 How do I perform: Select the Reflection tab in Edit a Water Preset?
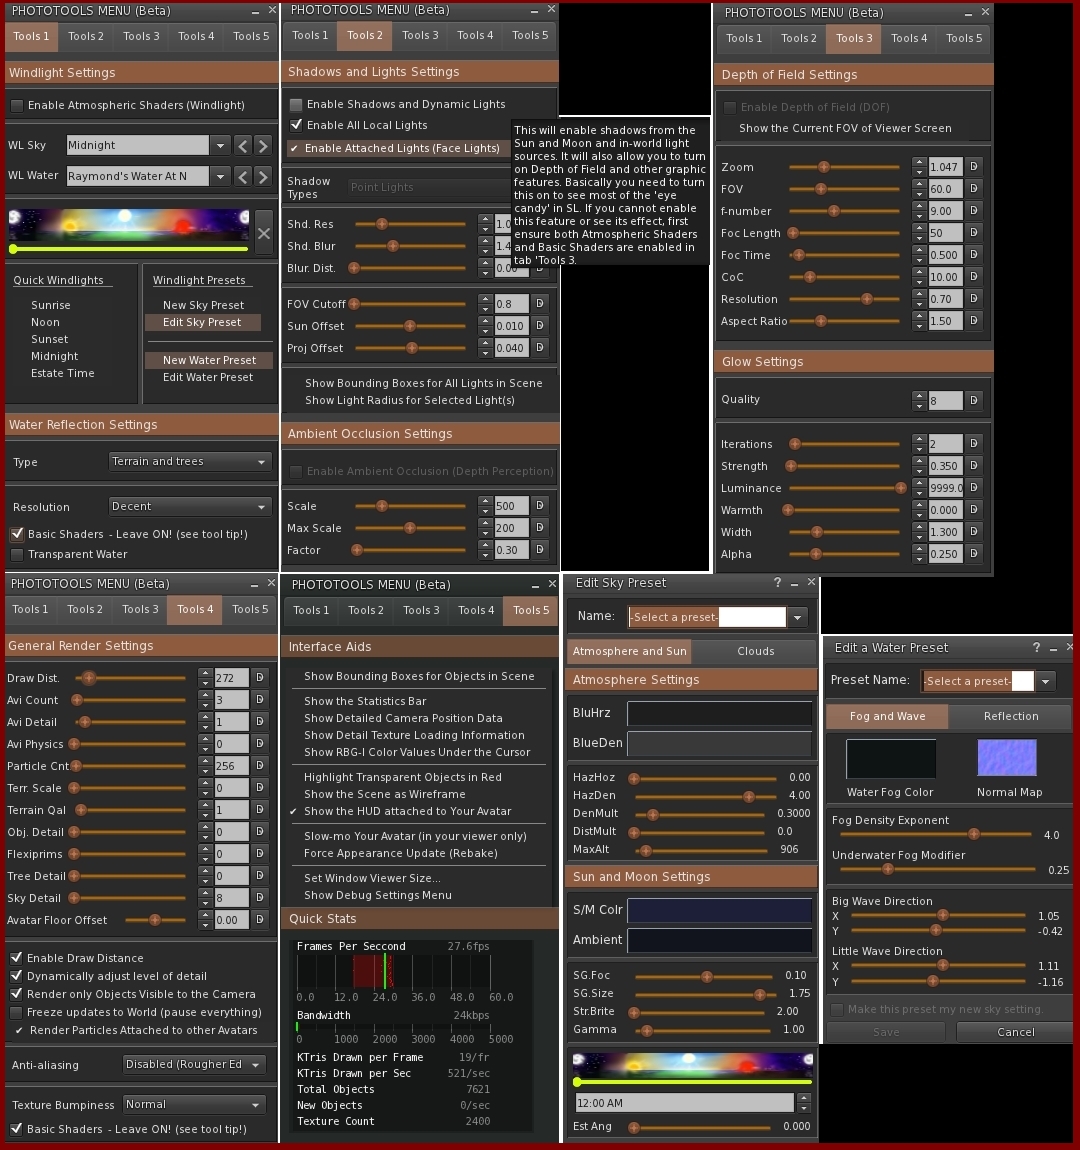coord(1011,716)
